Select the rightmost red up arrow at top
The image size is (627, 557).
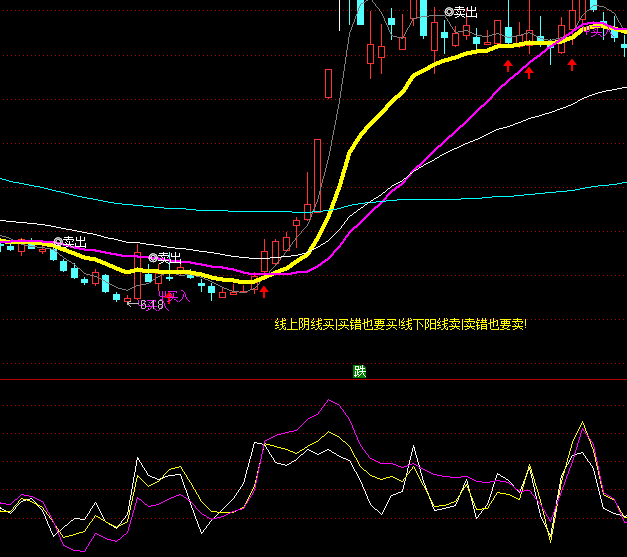click(x=572, y=66)
